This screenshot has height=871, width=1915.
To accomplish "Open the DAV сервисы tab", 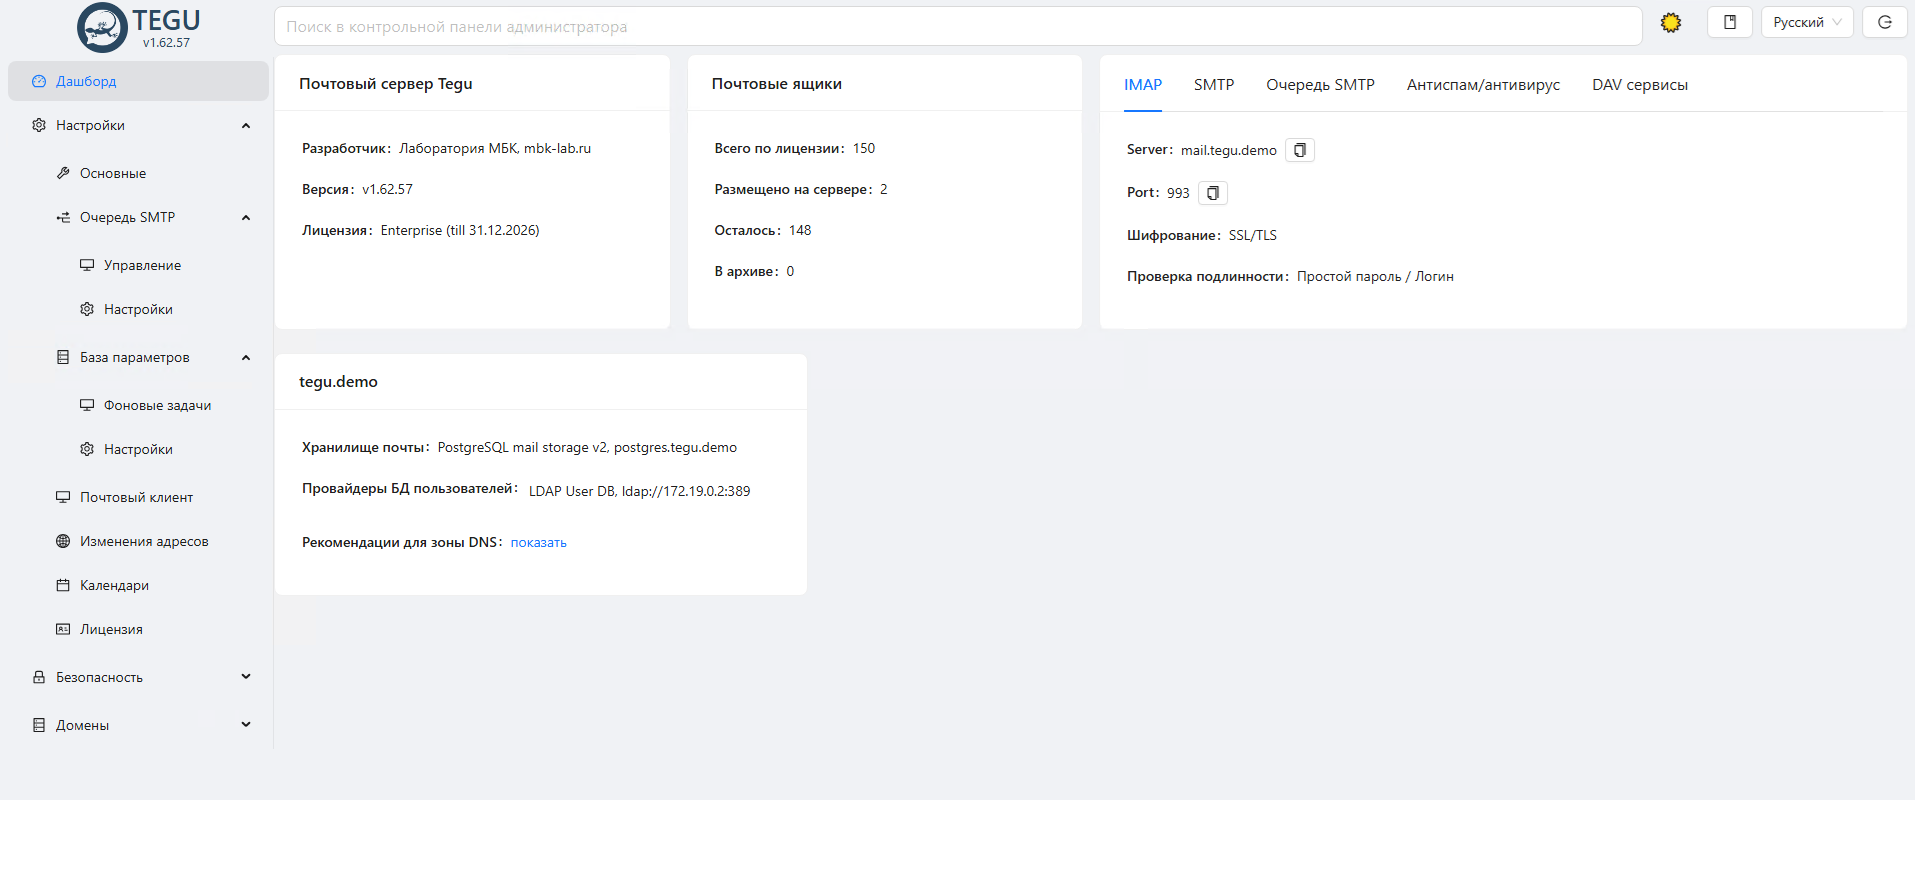I will click(1639, 85).
